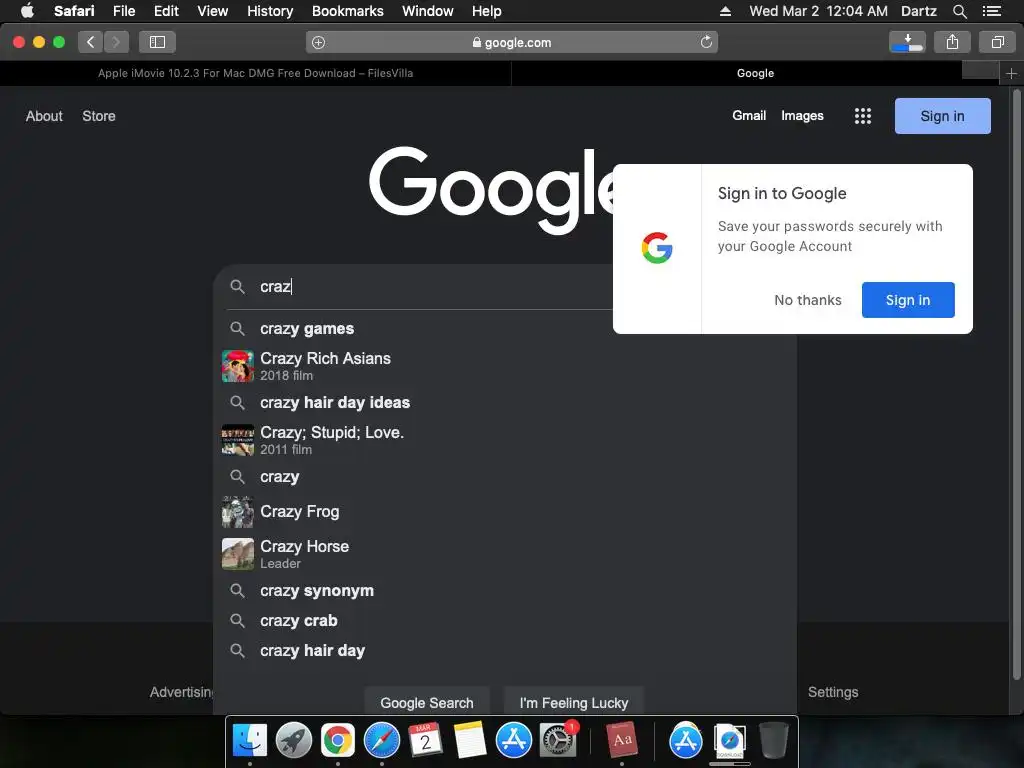Screen dimensions: 1024x768
Task: Open the Window menu
Action: point(428,11)
